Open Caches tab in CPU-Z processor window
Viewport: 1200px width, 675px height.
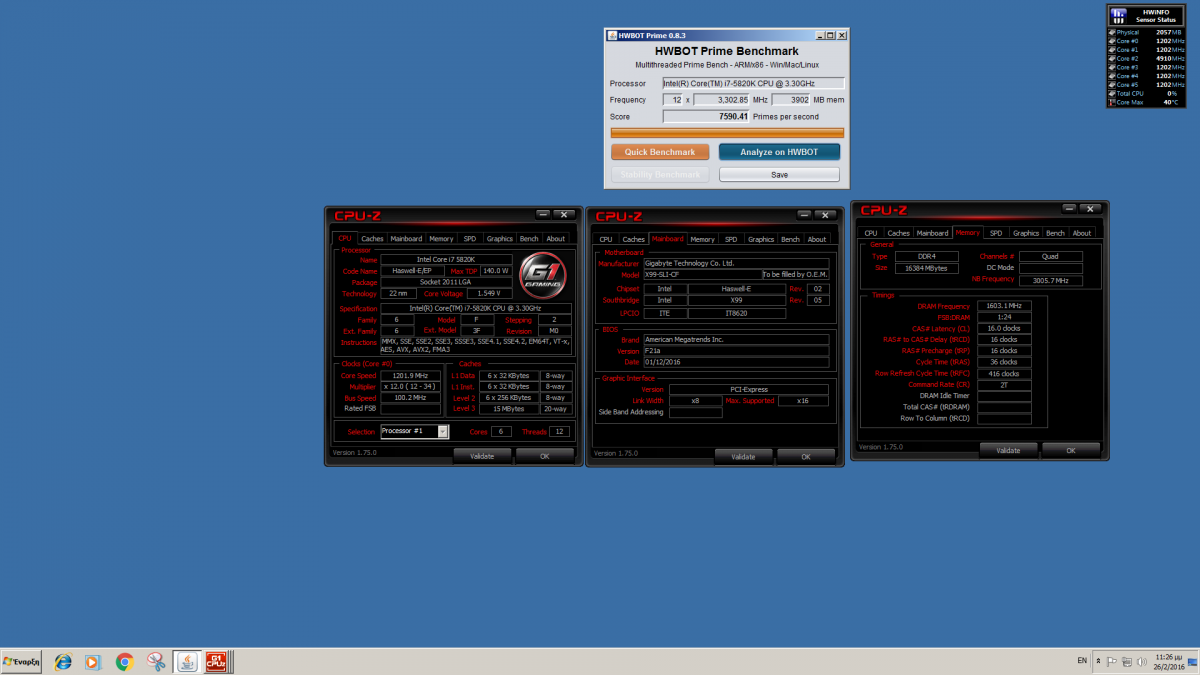point(372,239)
